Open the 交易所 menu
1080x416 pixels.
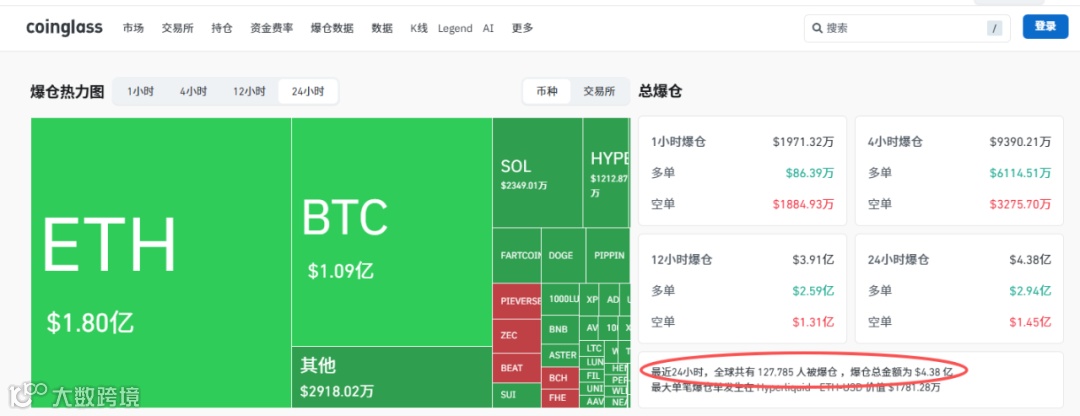[x=178, y=28]
